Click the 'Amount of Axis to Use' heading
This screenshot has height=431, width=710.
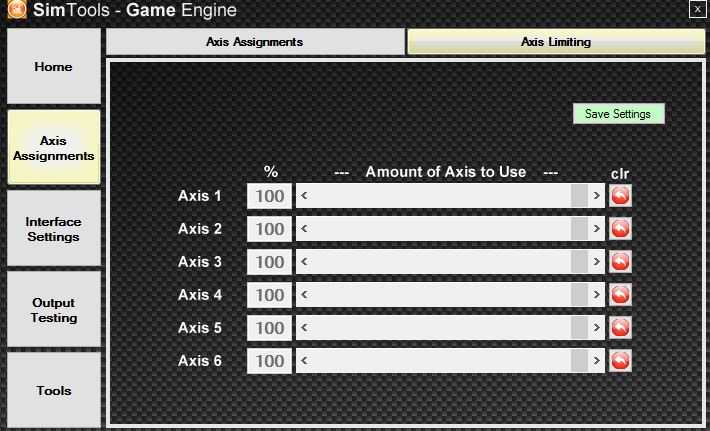[x=446, y=172]
